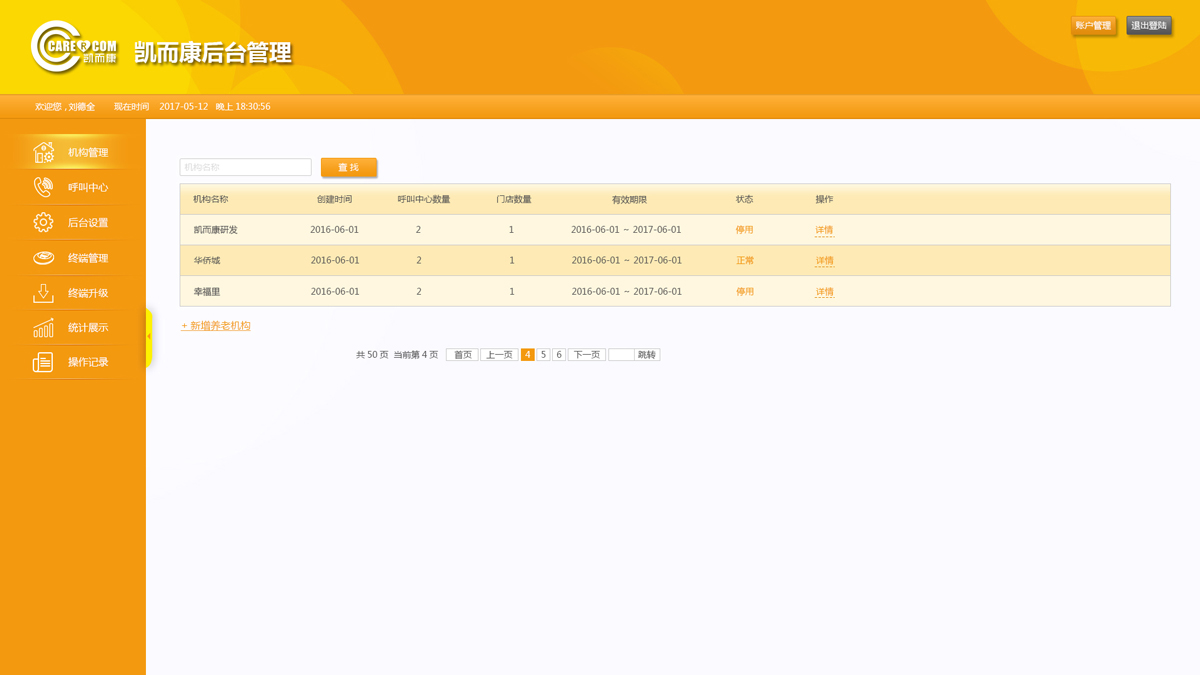Image resolution: width=1200 pixels, height=675 pixels.
Task: Click the 门店数量 column header
Action: pos(514,200)
